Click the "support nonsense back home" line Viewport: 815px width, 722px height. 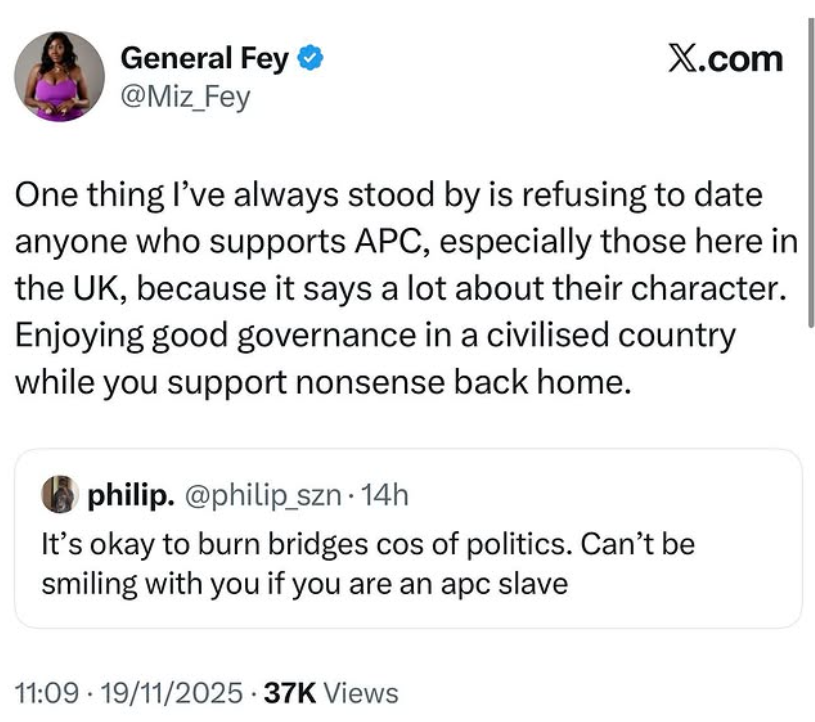click(x=323, y=384)
